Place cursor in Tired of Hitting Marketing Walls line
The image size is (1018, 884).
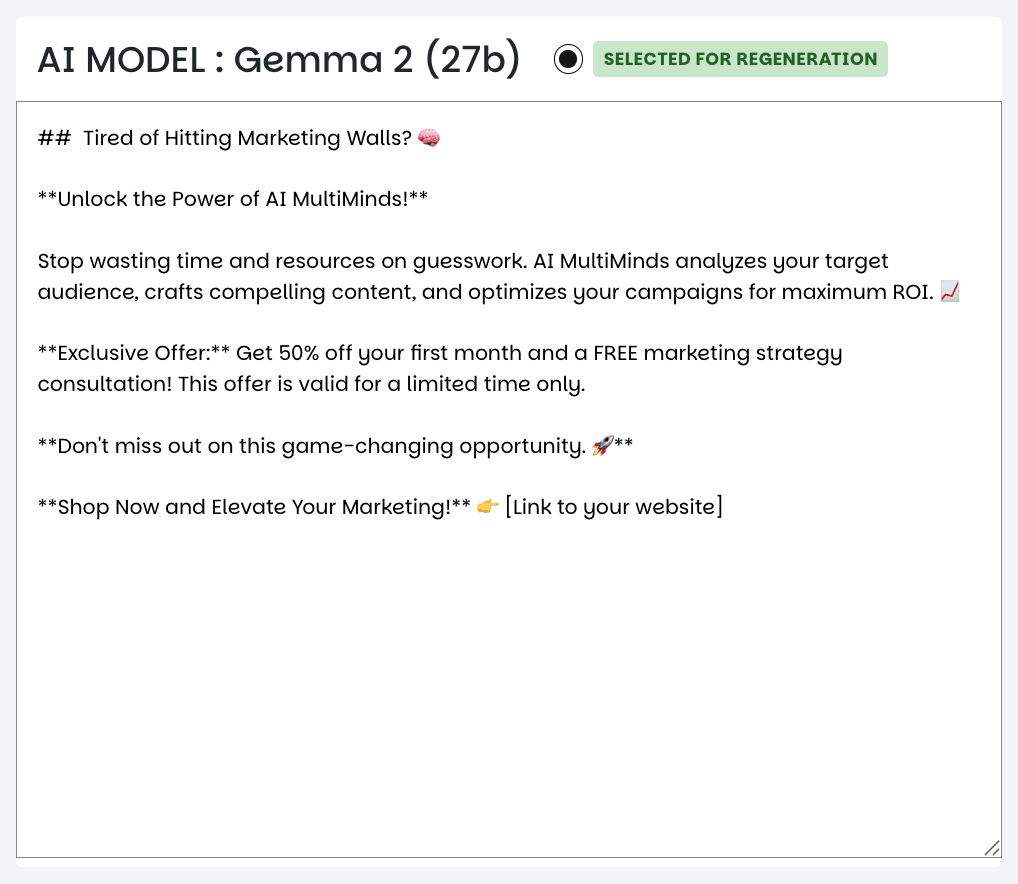(x=247, y=138)
